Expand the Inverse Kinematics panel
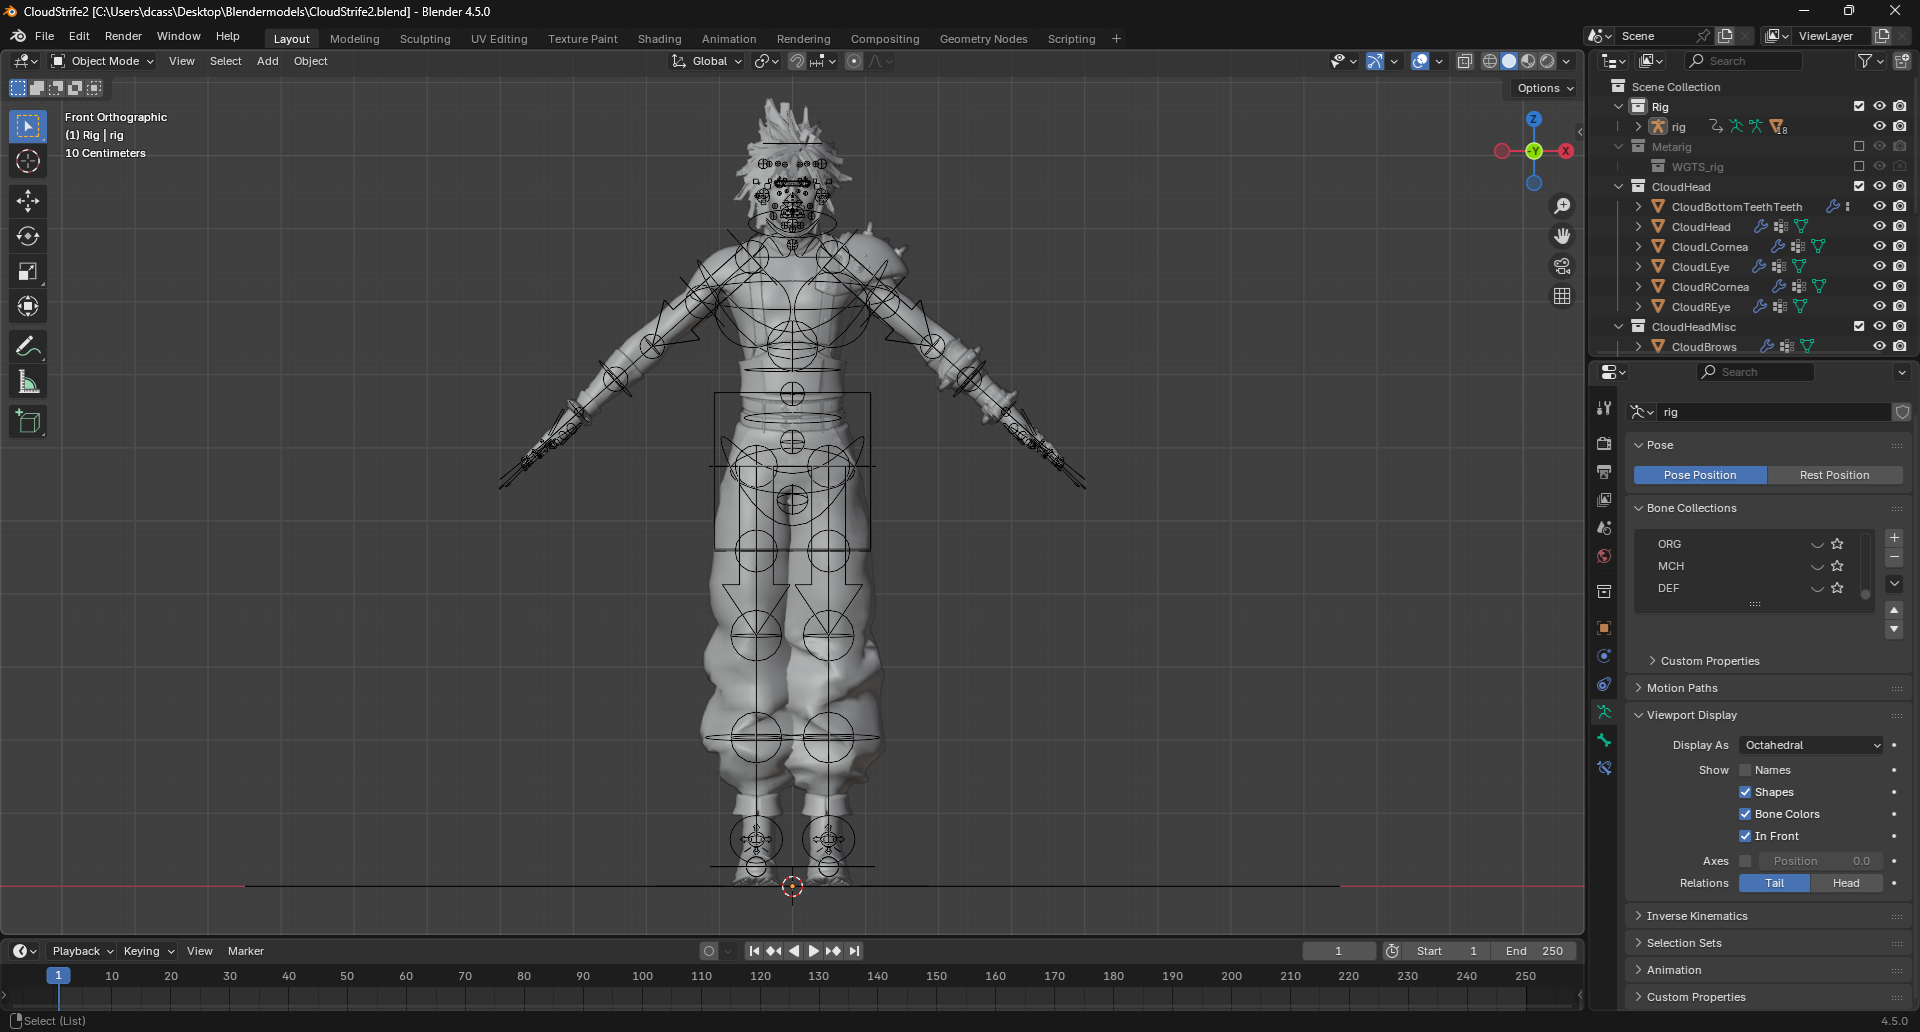The height and width of the screenshot is (1032, 1920). (x=1696, y=916)
